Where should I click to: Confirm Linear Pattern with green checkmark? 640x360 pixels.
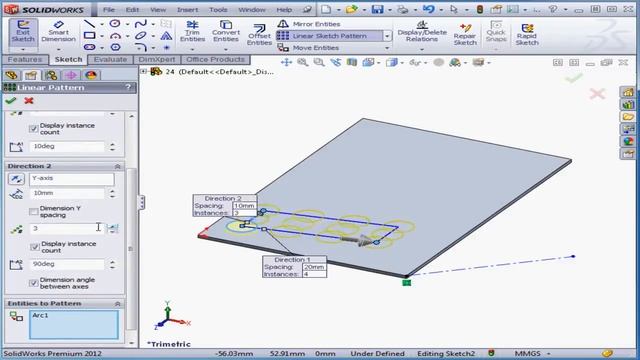[11, 100]
